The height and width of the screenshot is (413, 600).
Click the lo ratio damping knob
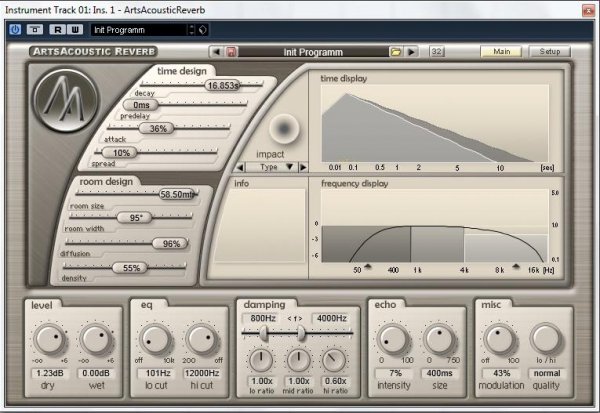click(261, 361)
